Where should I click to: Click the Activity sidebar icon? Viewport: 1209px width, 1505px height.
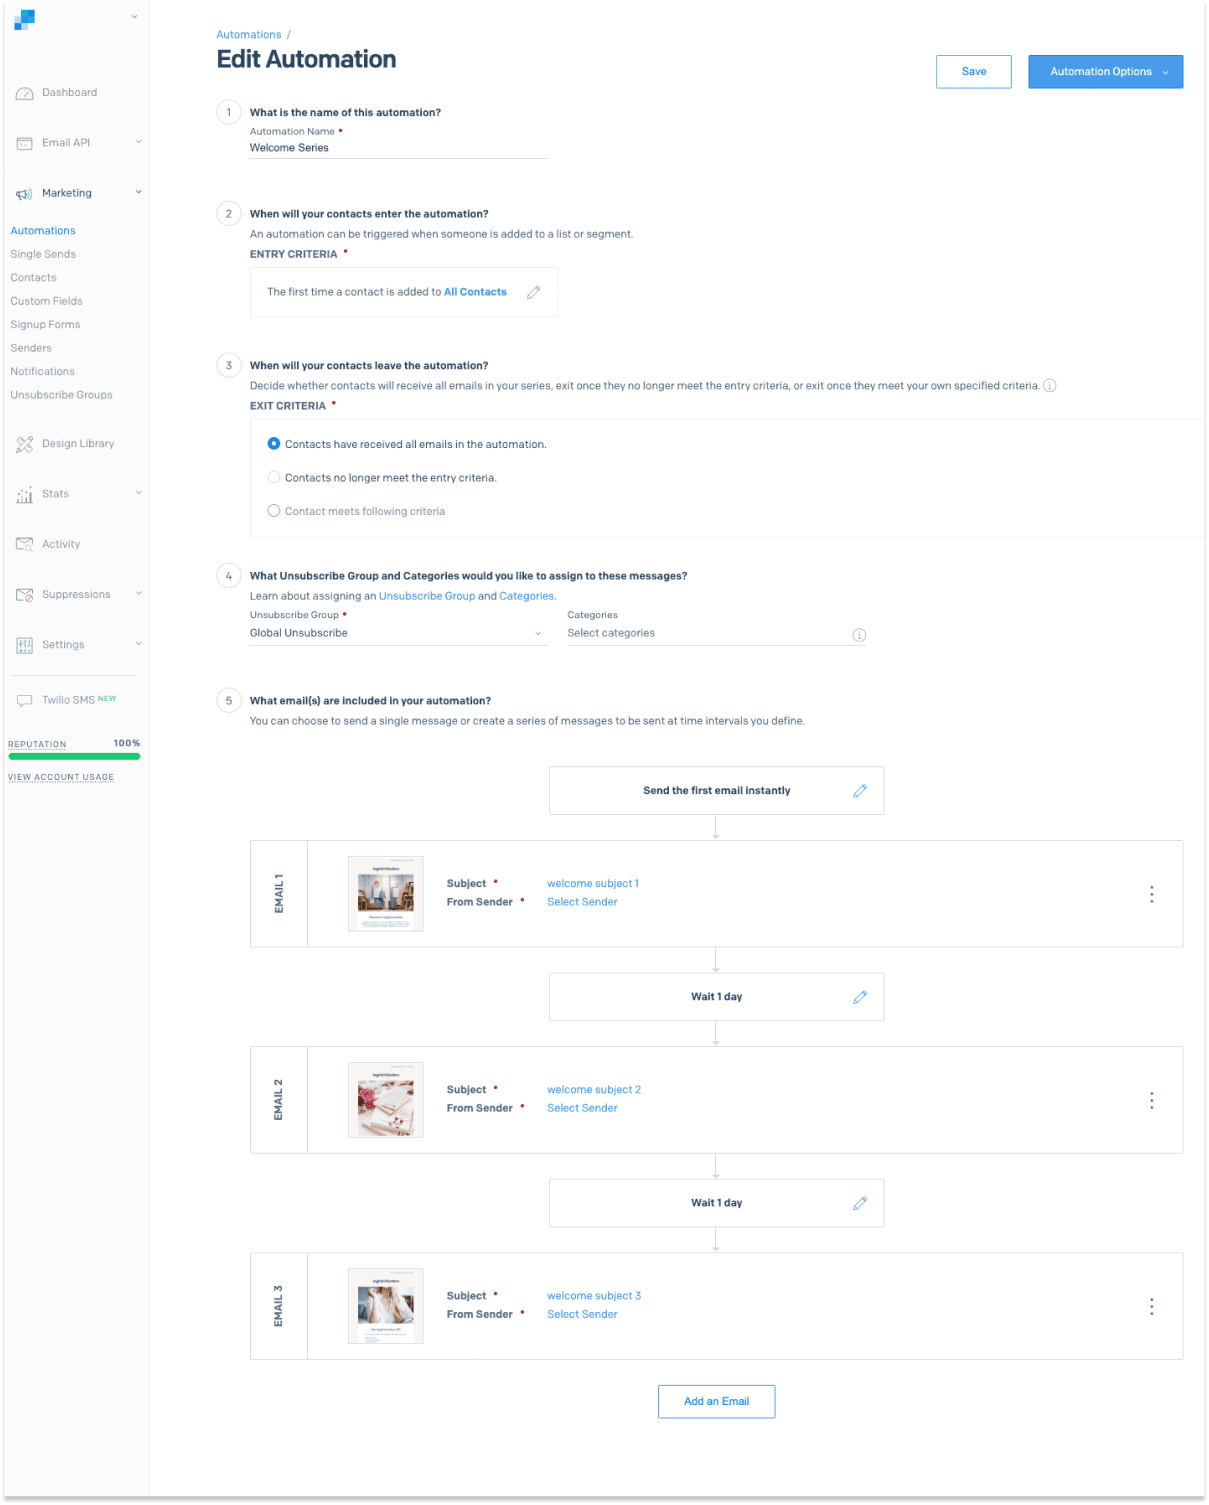pyautogui.click(x=24, y=544)
